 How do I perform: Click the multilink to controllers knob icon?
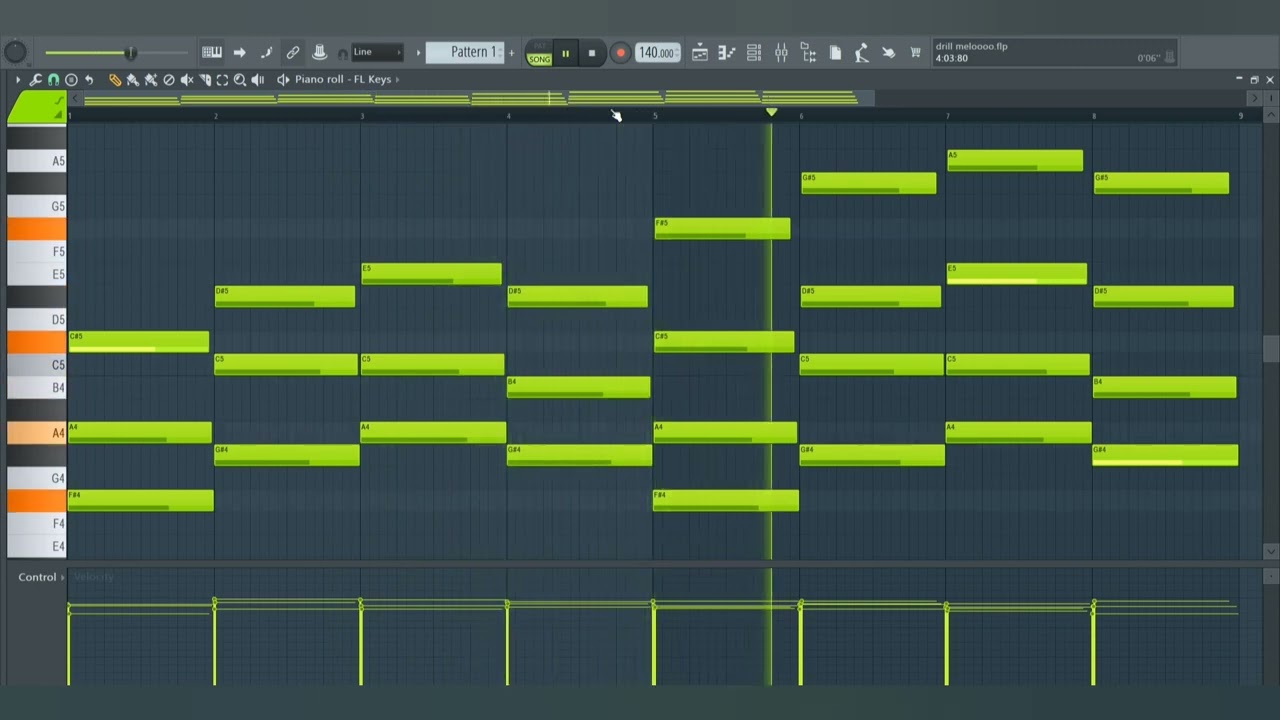pos(320,52)
